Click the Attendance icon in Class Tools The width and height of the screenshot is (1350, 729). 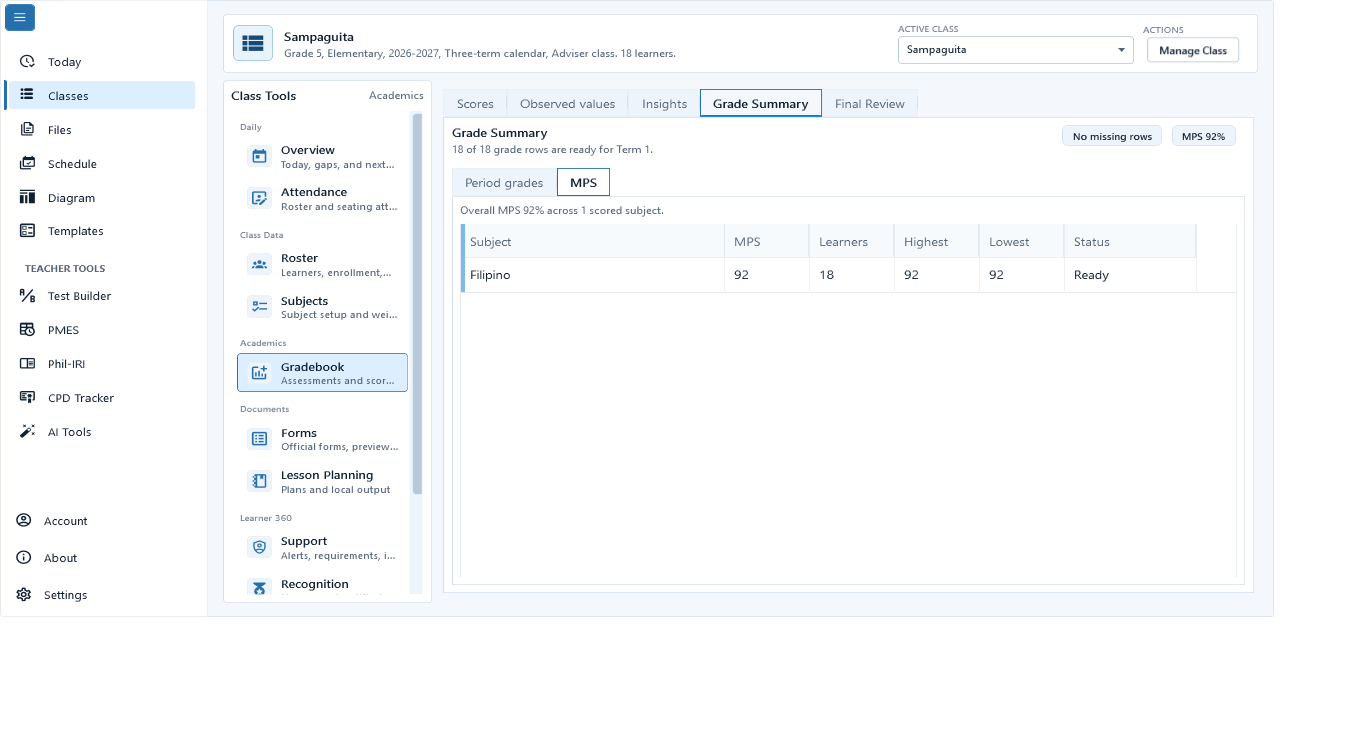point(260,198)
